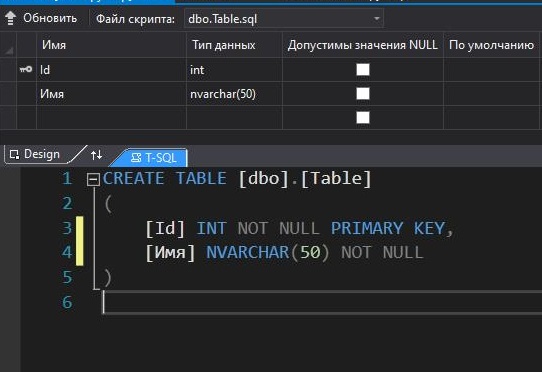
Task: Click the nvarchar(50) data type cell
Action: coord(234,94)
